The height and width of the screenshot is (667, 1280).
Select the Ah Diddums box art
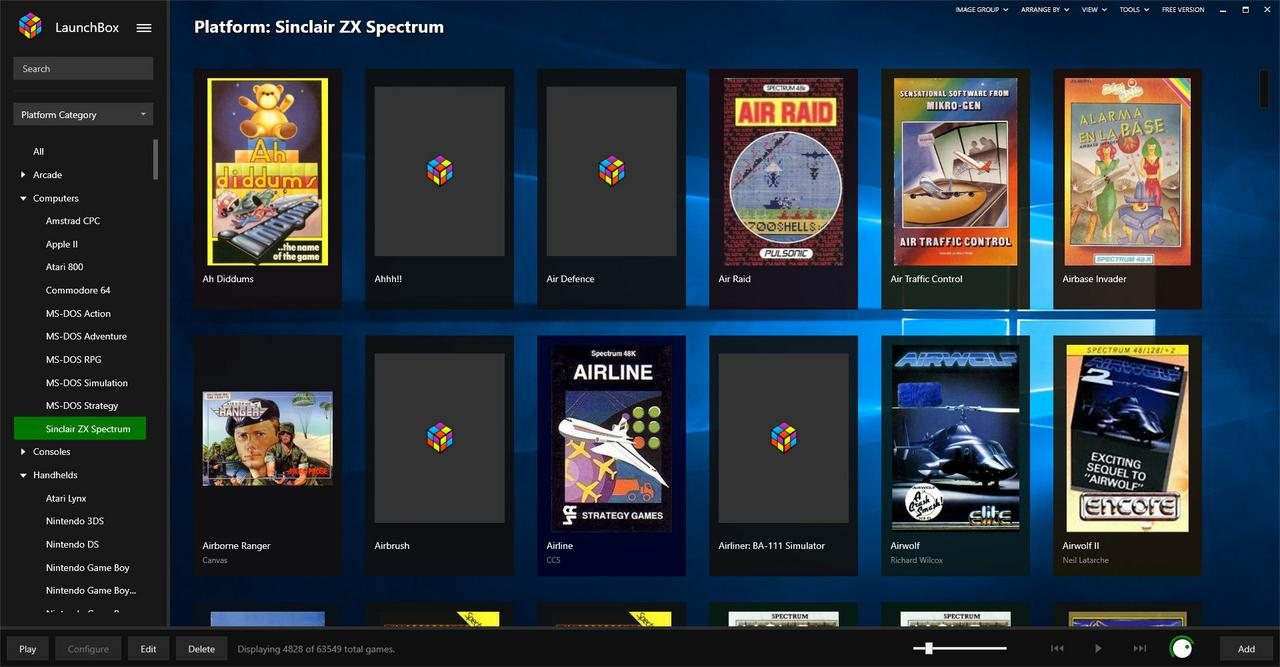[x=268, y=171]
